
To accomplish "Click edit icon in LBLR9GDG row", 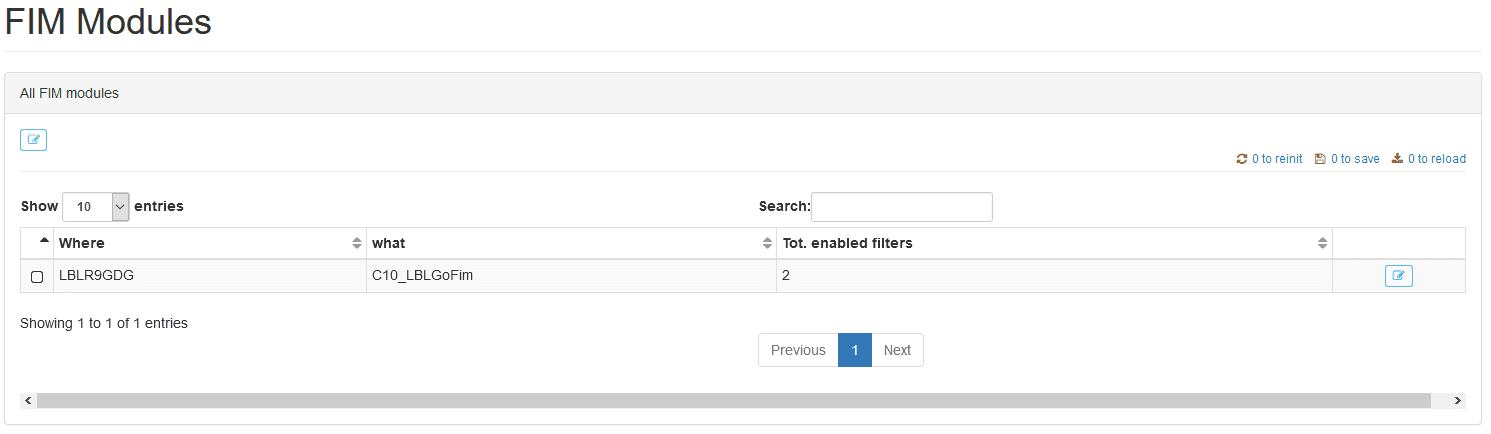I will click(x=1398, y=276).
